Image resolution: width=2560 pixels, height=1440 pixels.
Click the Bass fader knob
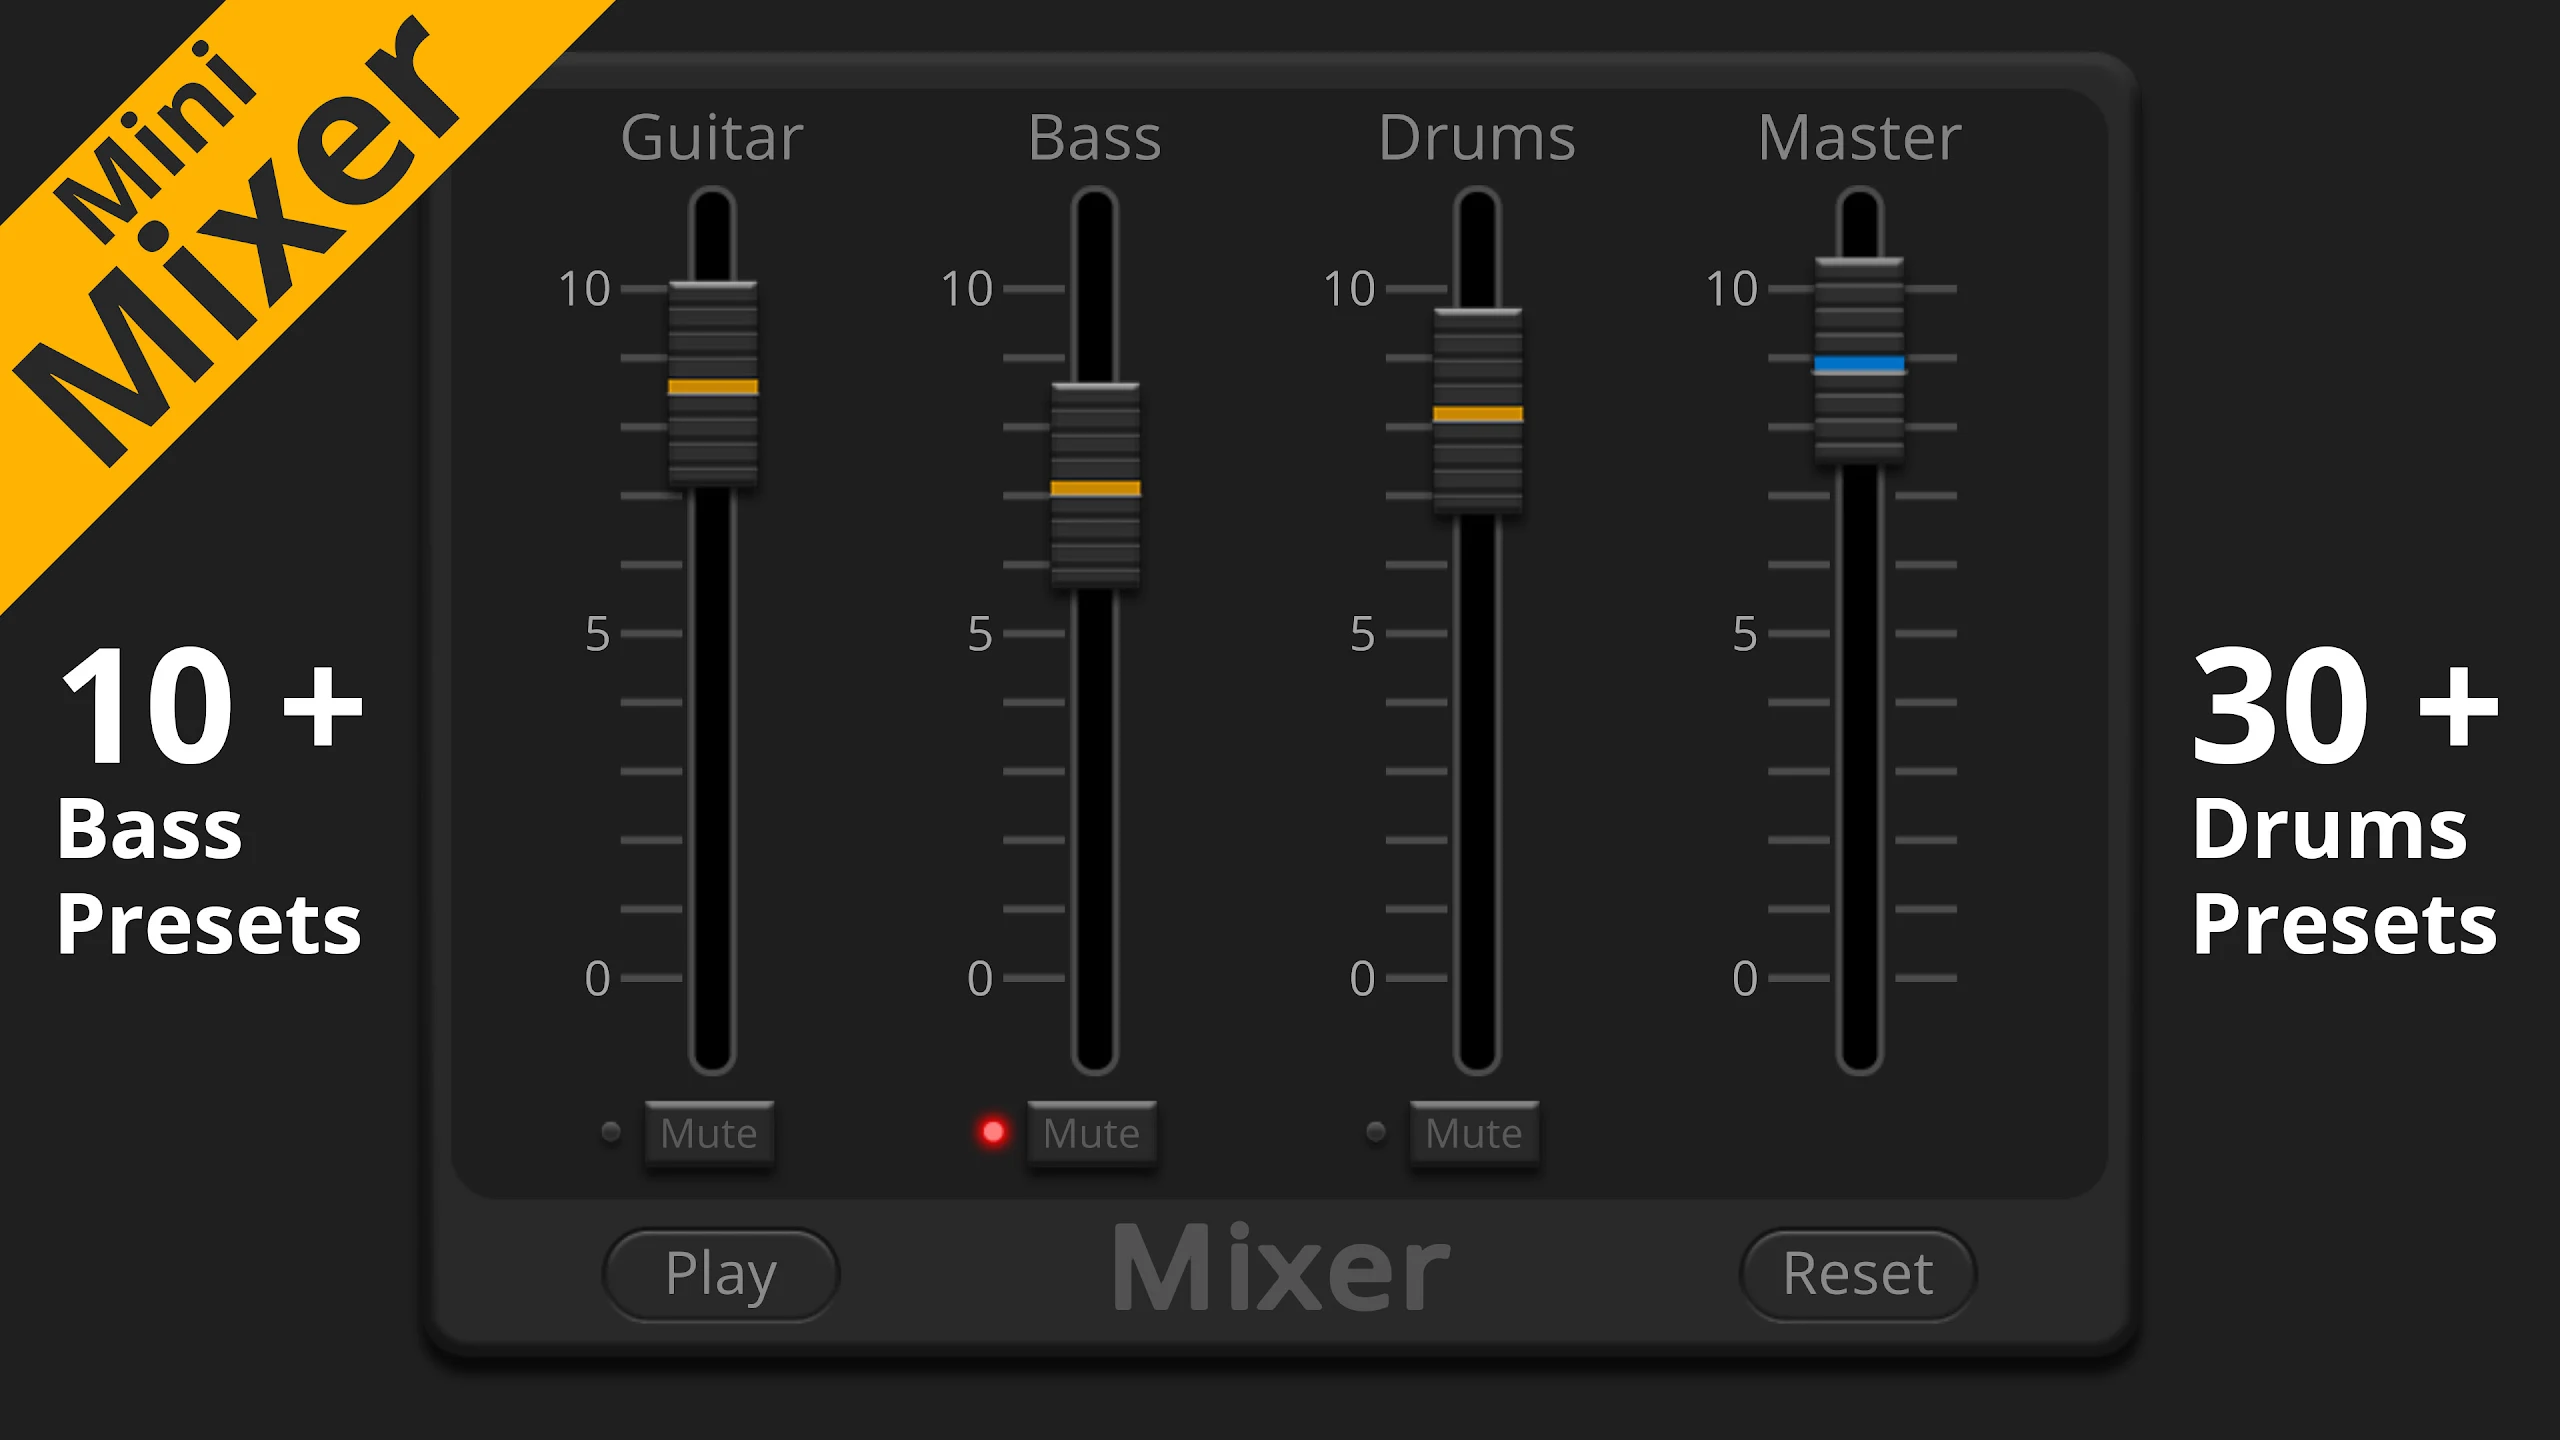pyautogui.click(x=1095, y=487)
